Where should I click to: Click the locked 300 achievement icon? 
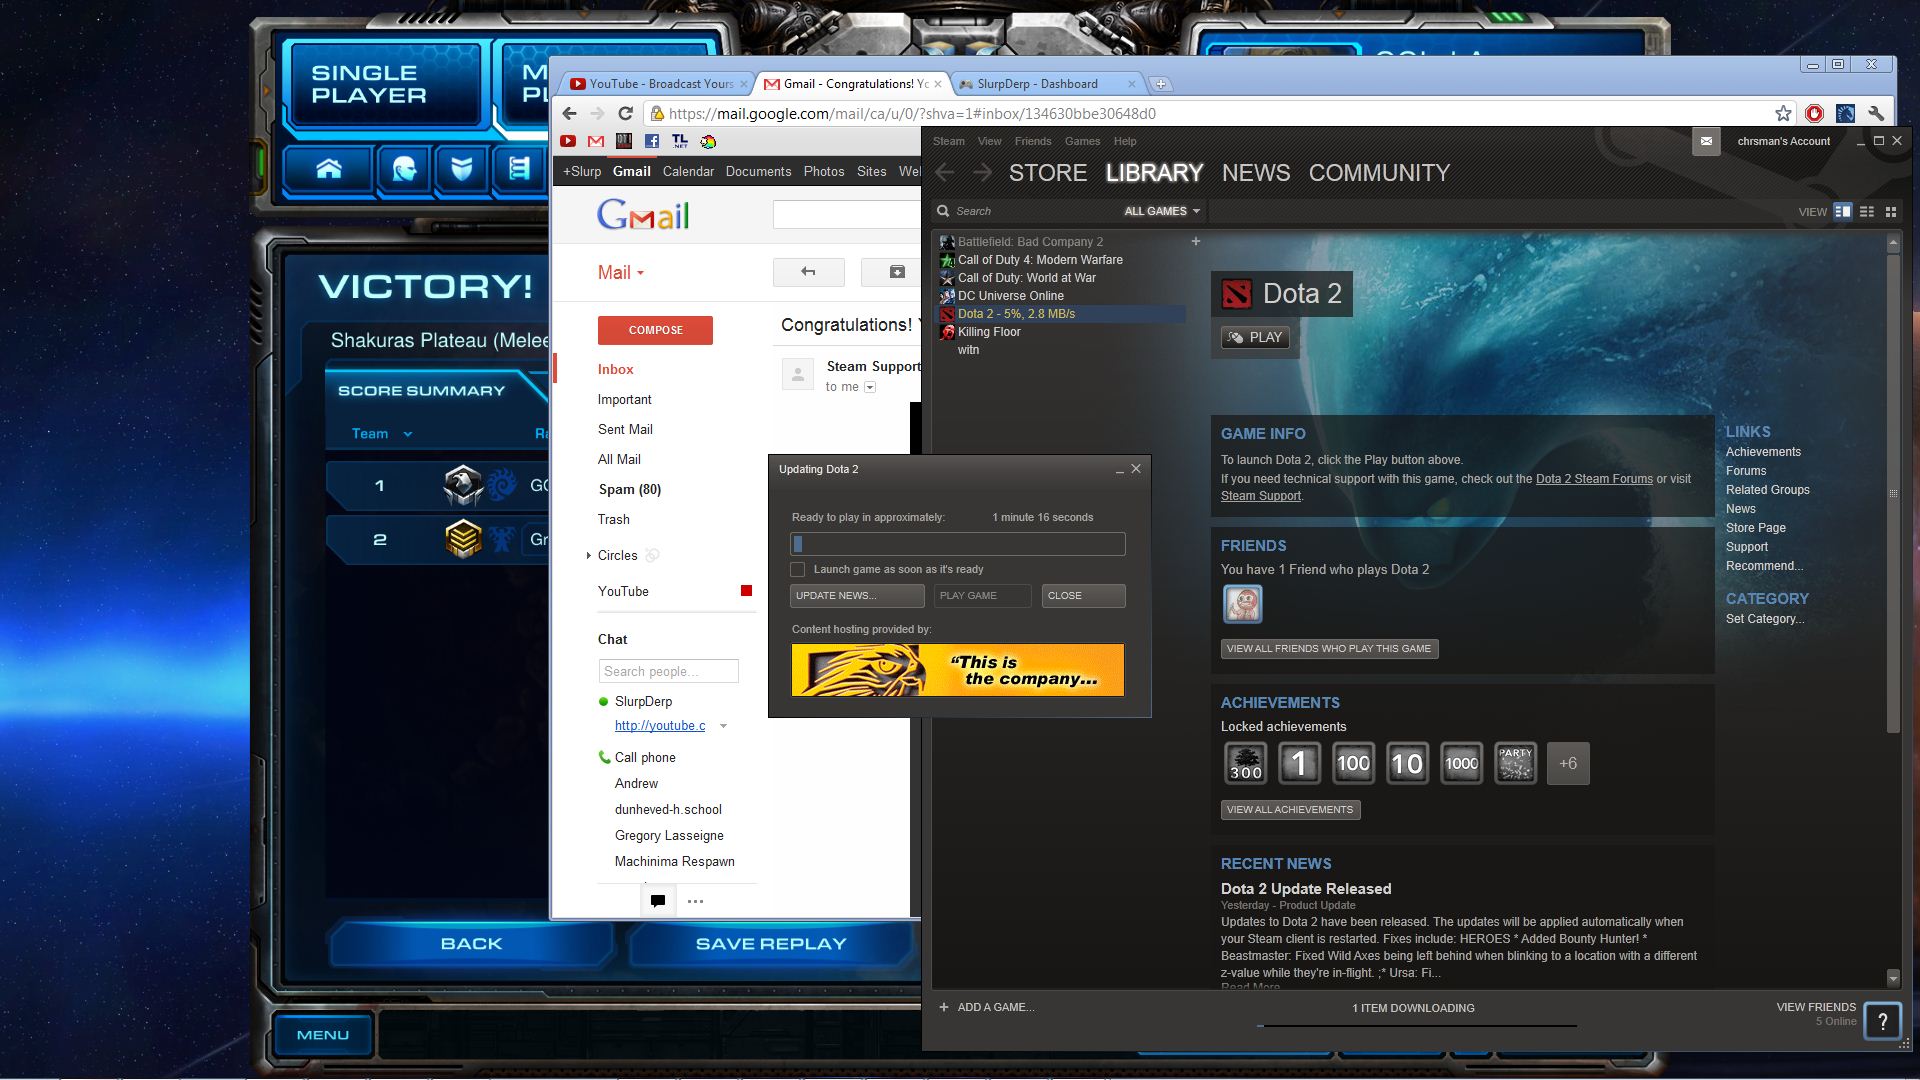(1245, 763)
